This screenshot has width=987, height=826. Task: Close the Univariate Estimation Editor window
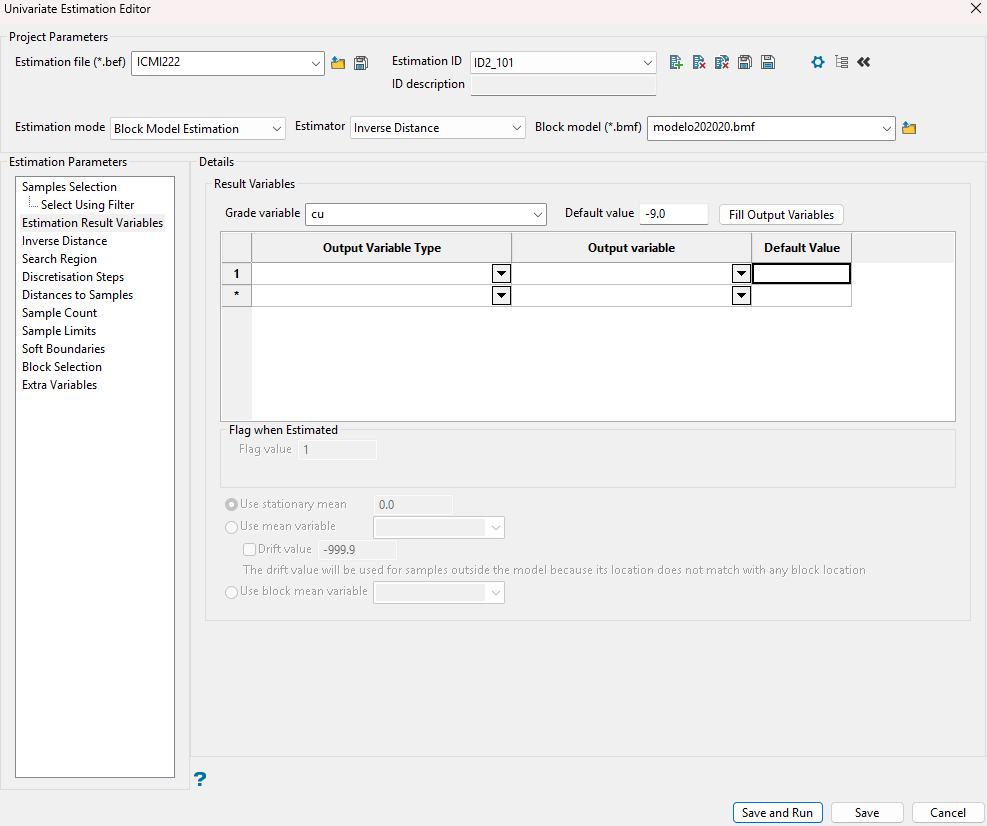975,9
